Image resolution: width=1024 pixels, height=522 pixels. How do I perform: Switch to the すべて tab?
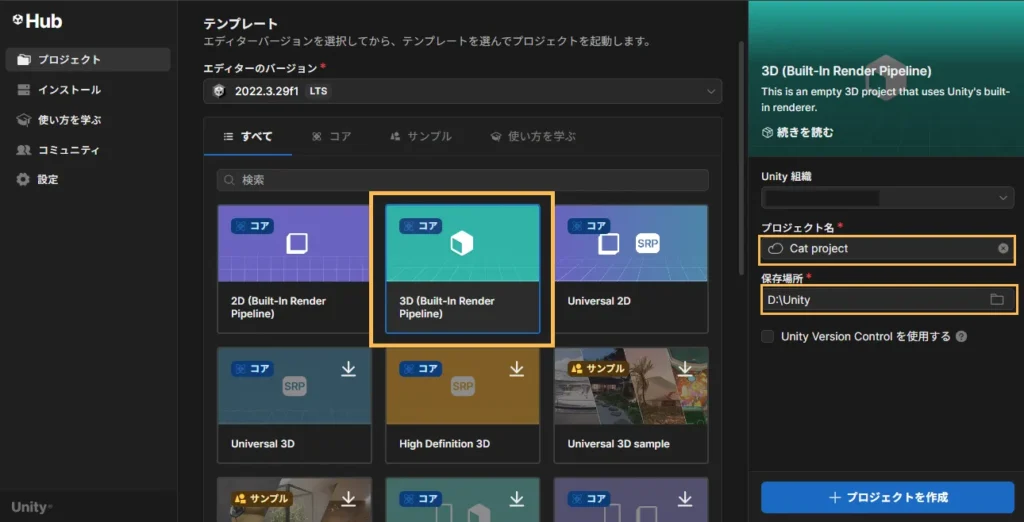(x=248, y=137)
